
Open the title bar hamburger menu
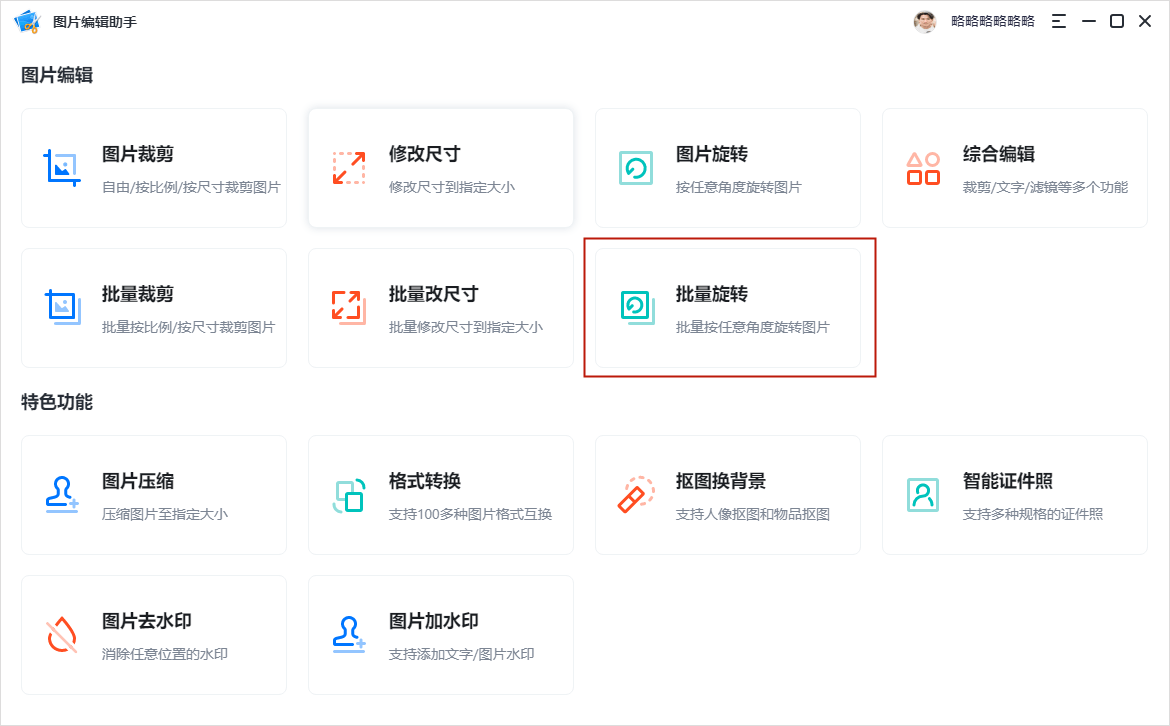click(x=1059, y=21)
